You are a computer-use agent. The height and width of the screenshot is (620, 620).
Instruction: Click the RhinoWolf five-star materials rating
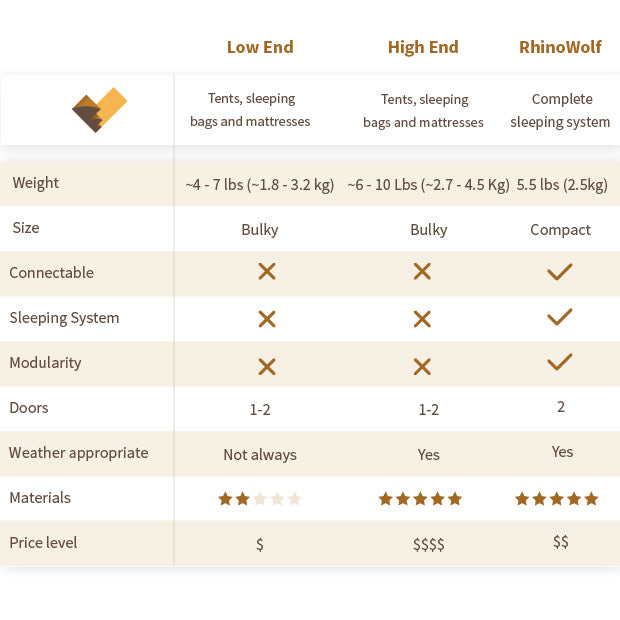[x=557, y=499]
